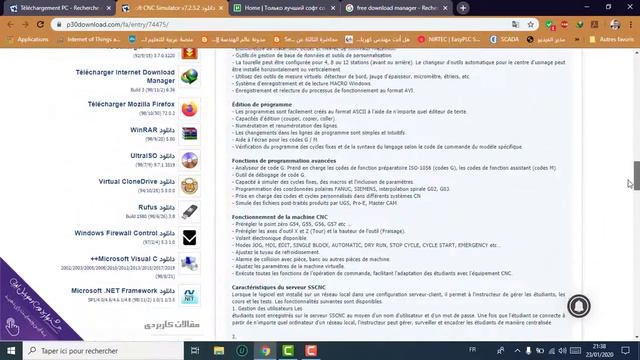Image resolution: width=640 pixels, height=360 pixels.
Task: Open the SCADA bookmark
Action: 505,40
